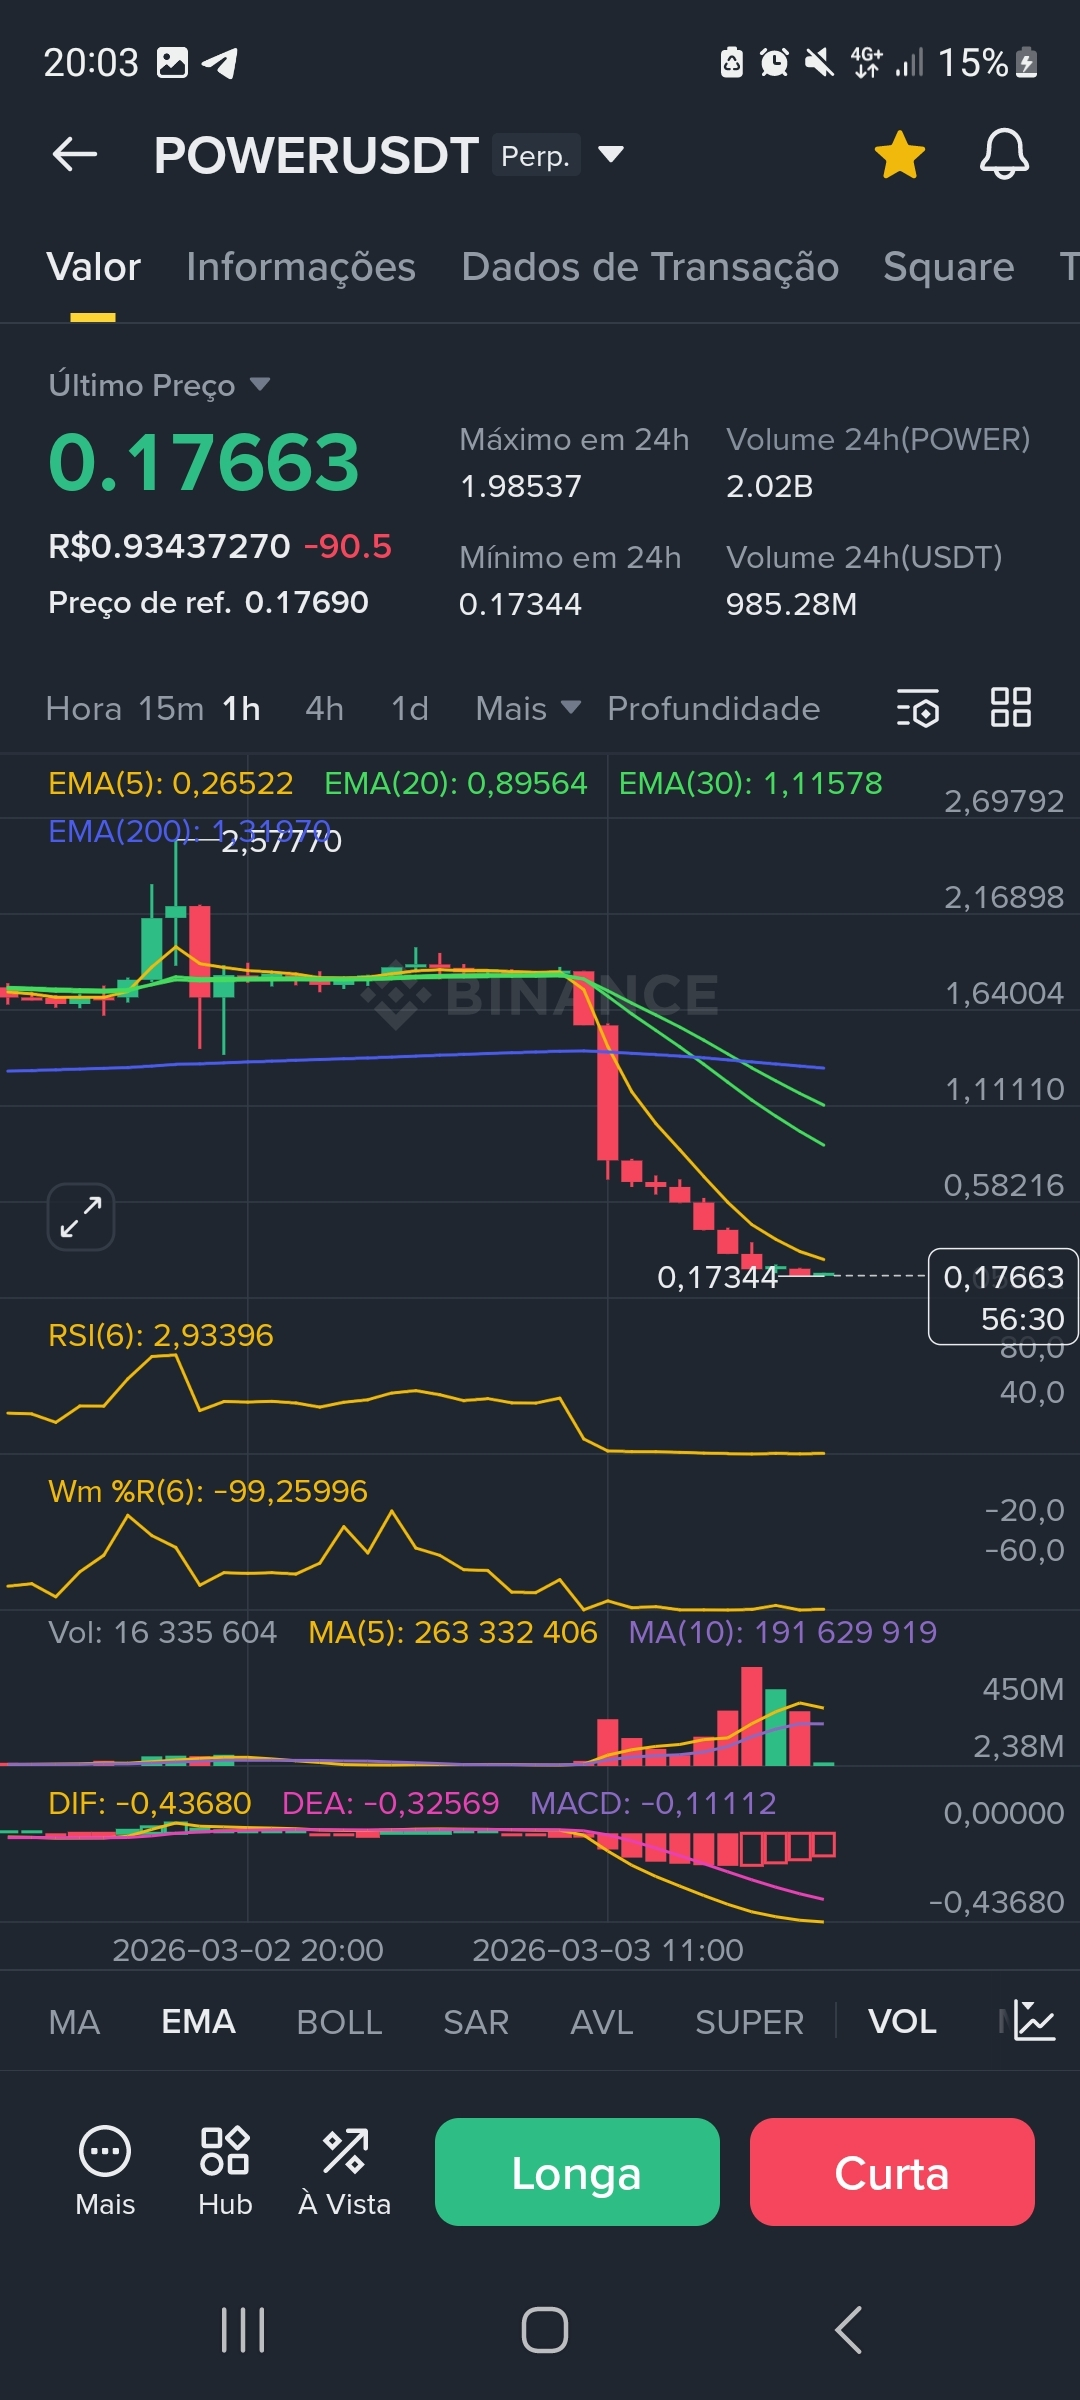Expand the Mais intervals dropdown
1080x2400 pixels.
528,708
